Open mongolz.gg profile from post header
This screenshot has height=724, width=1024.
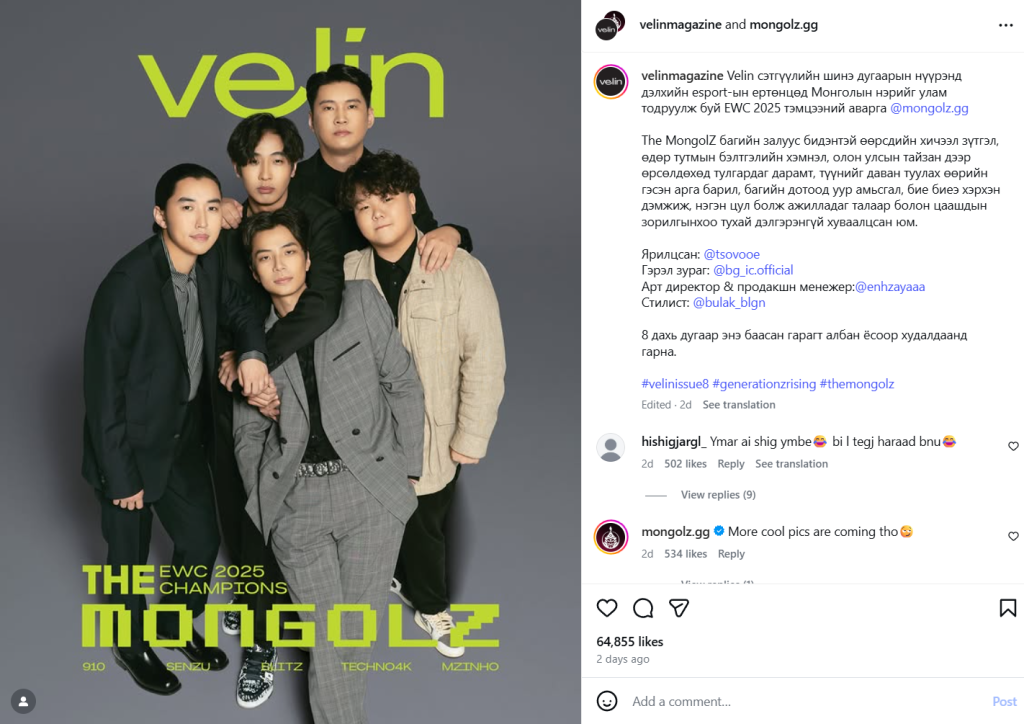pyautogui.click(x=783, y=25)
